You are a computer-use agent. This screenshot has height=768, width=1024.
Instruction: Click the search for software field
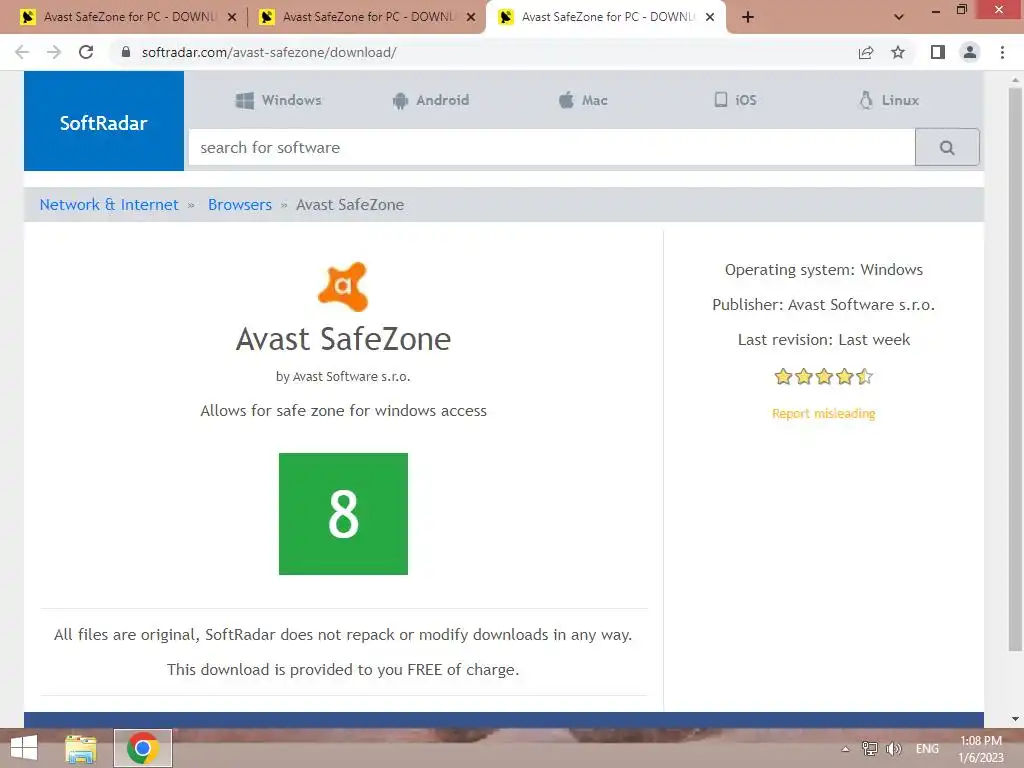[552, 148]
